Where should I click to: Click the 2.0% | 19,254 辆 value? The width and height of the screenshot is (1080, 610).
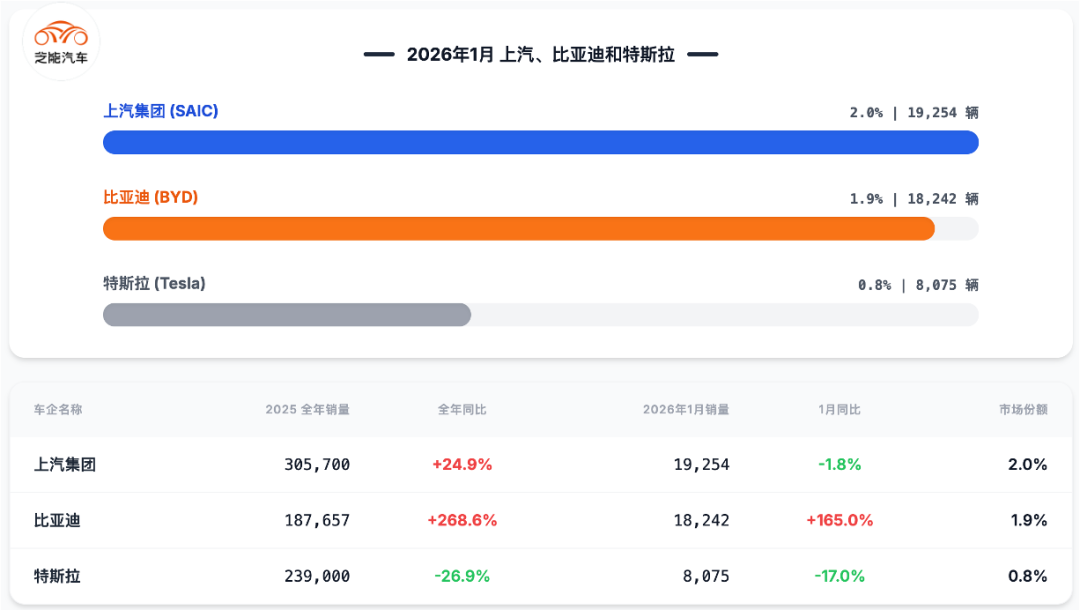coord(914,112)
